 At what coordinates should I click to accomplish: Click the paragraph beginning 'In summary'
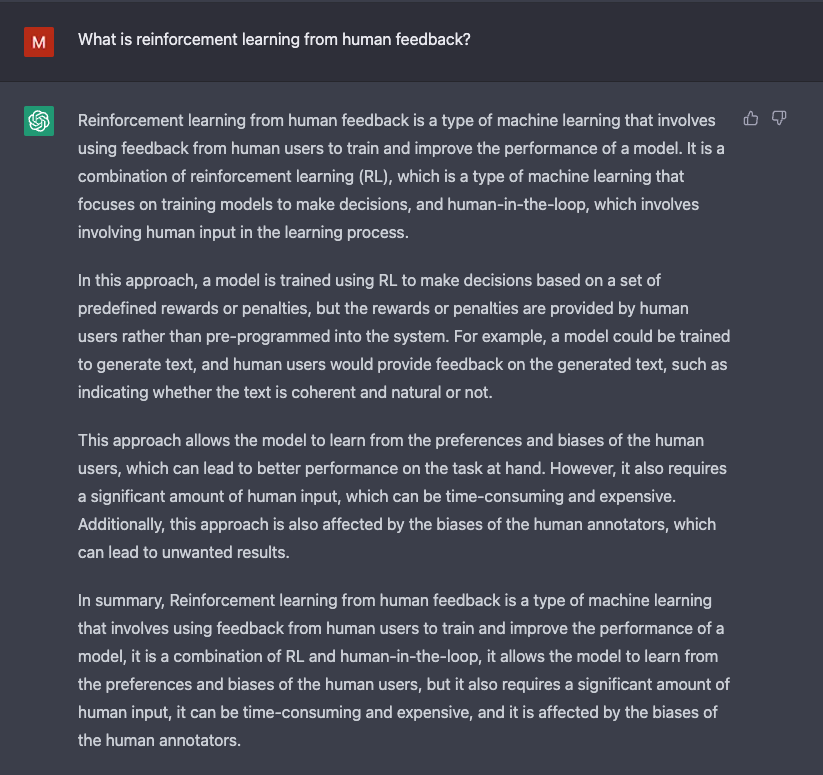click(404, 670)
